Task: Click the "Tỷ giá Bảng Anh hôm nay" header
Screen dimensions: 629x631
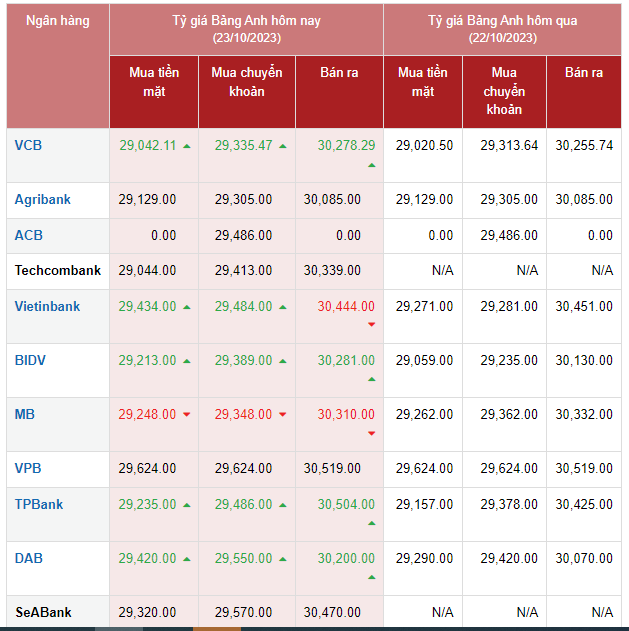Action: [246, 21]
